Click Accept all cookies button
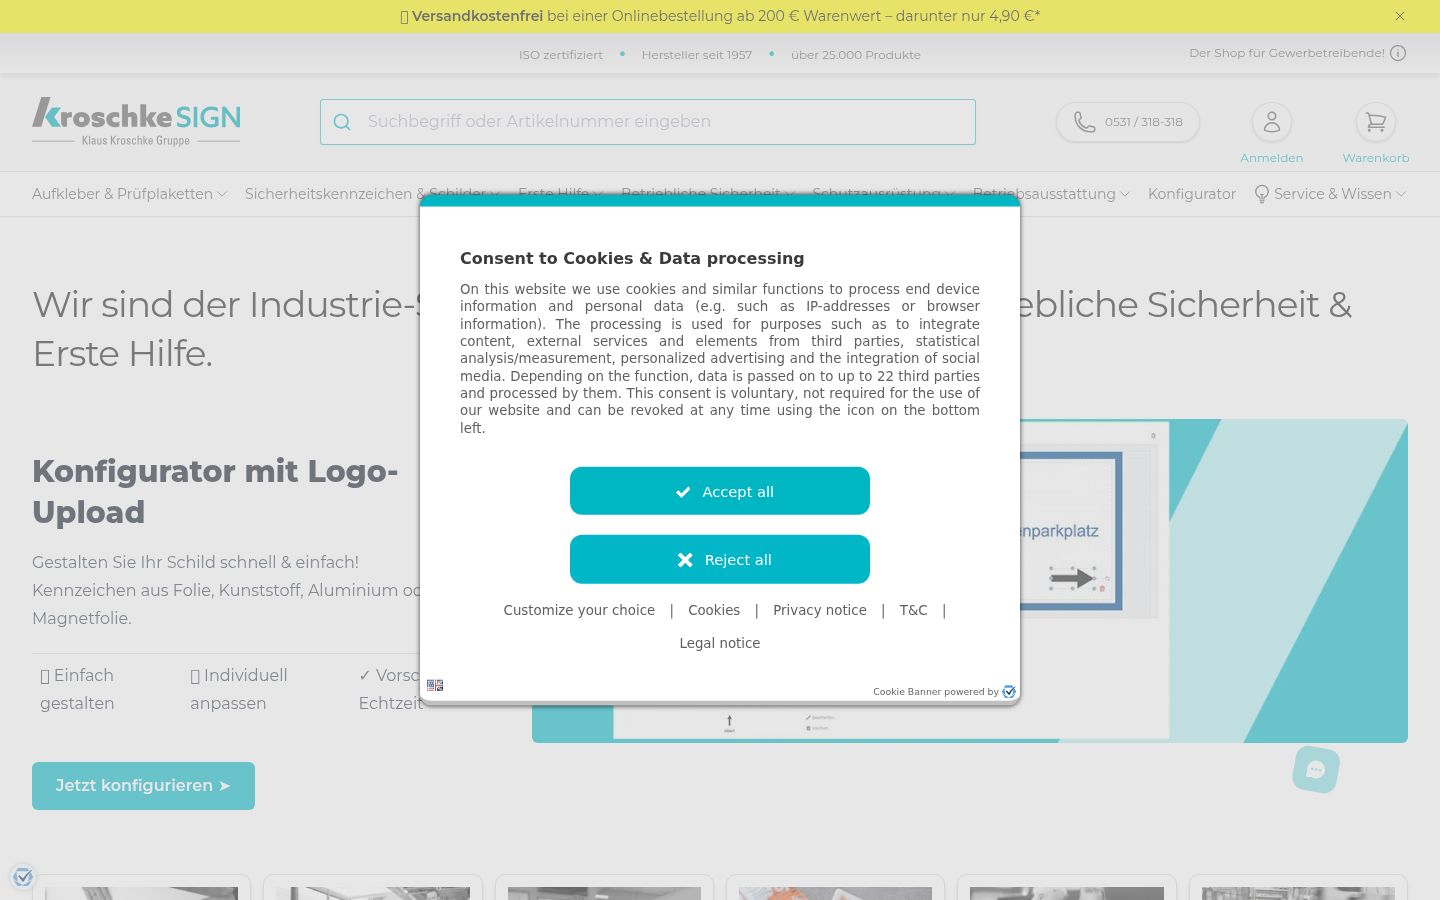The width and height of the screenshot is (1440, 900). [720, 491]
